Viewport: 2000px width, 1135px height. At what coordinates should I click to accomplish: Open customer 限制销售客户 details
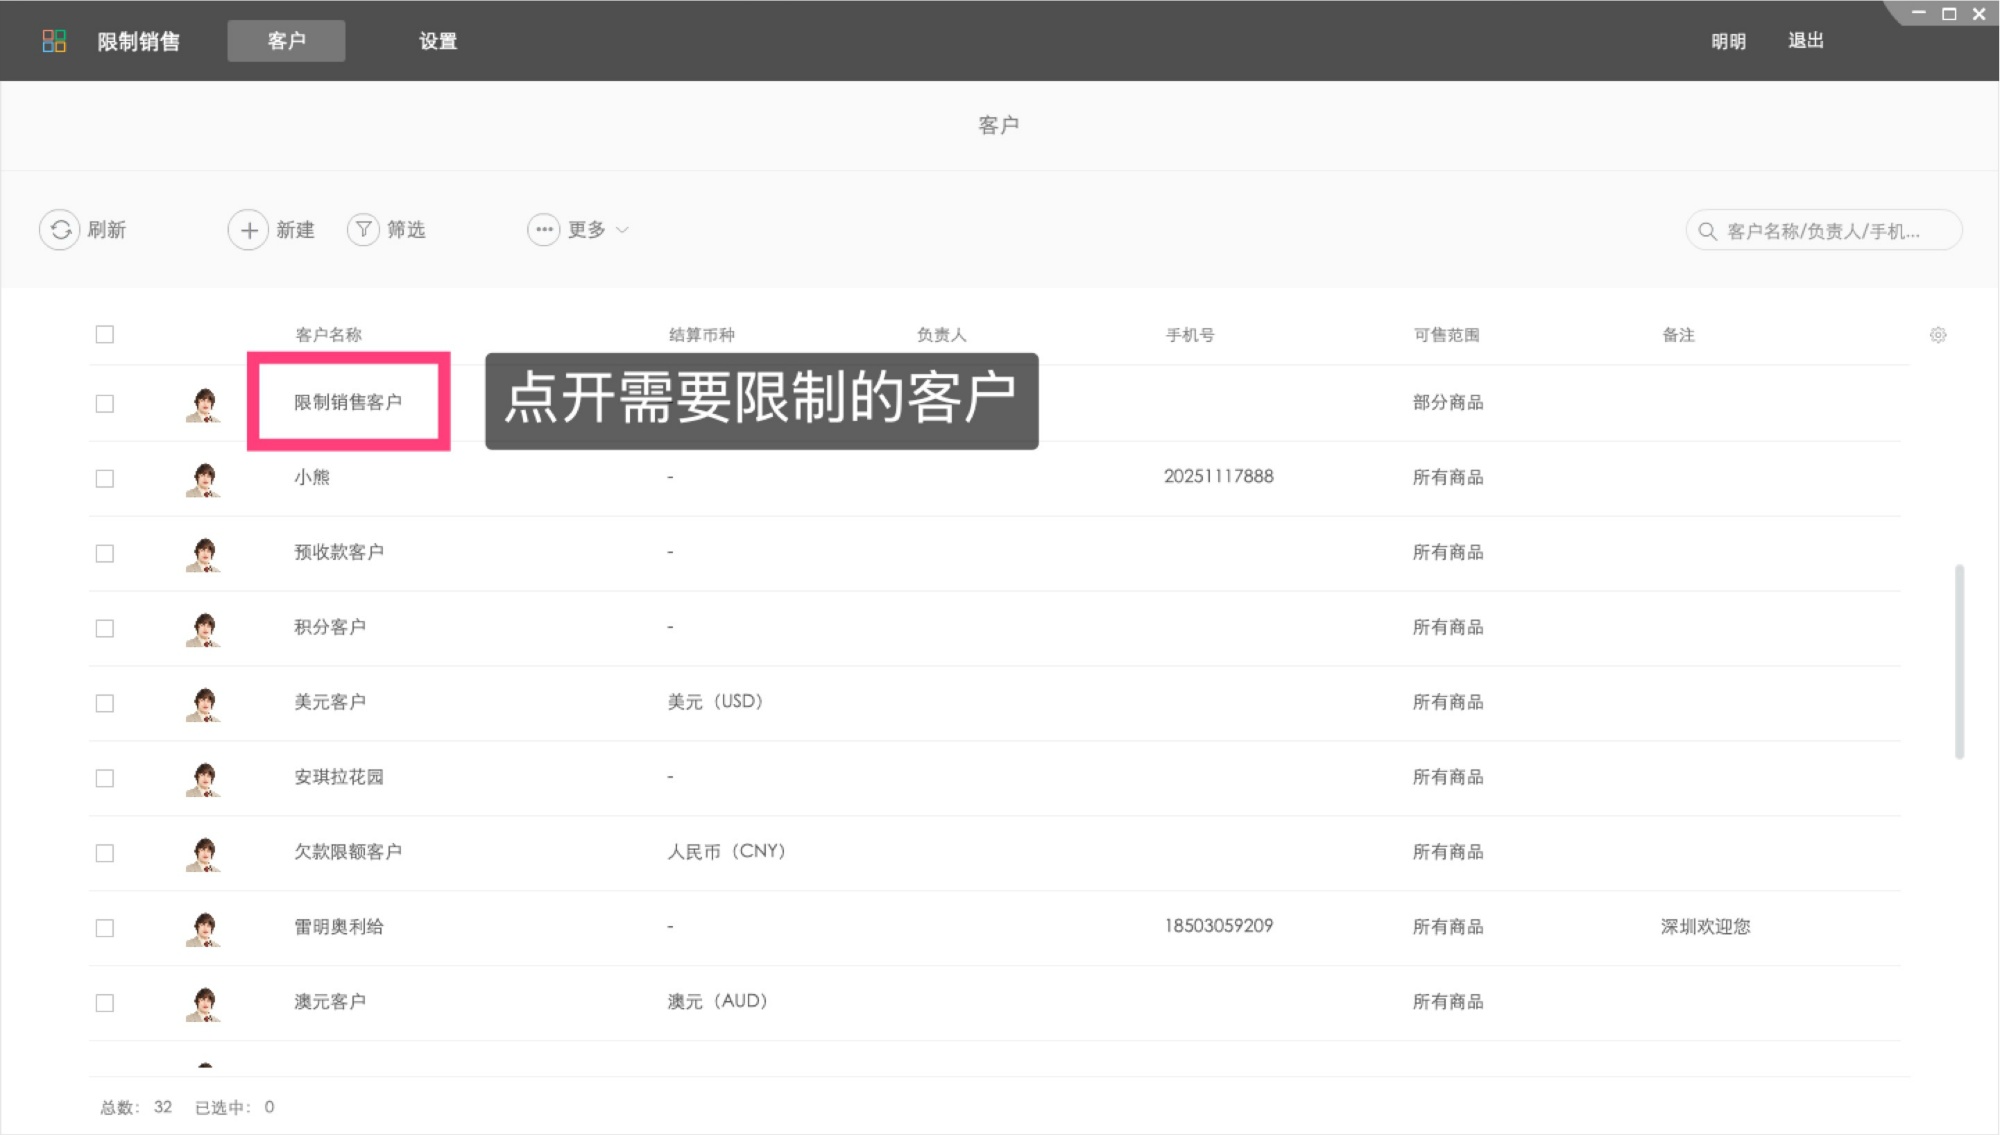pos(348,402)
